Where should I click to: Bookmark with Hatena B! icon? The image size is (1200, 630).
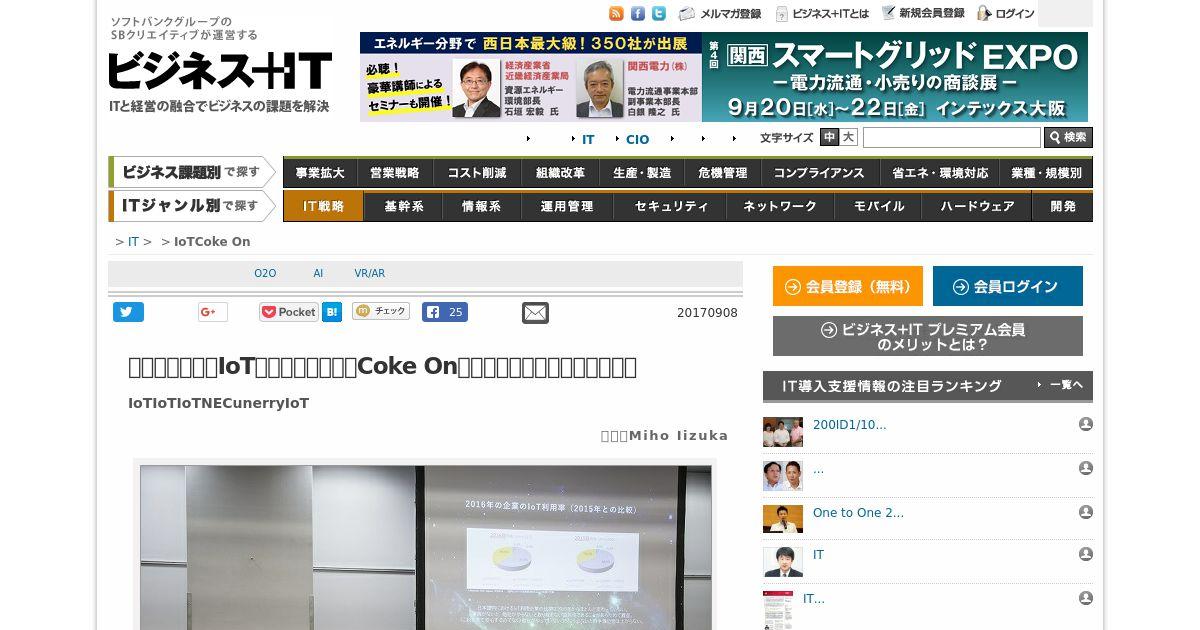pos(332,312)
